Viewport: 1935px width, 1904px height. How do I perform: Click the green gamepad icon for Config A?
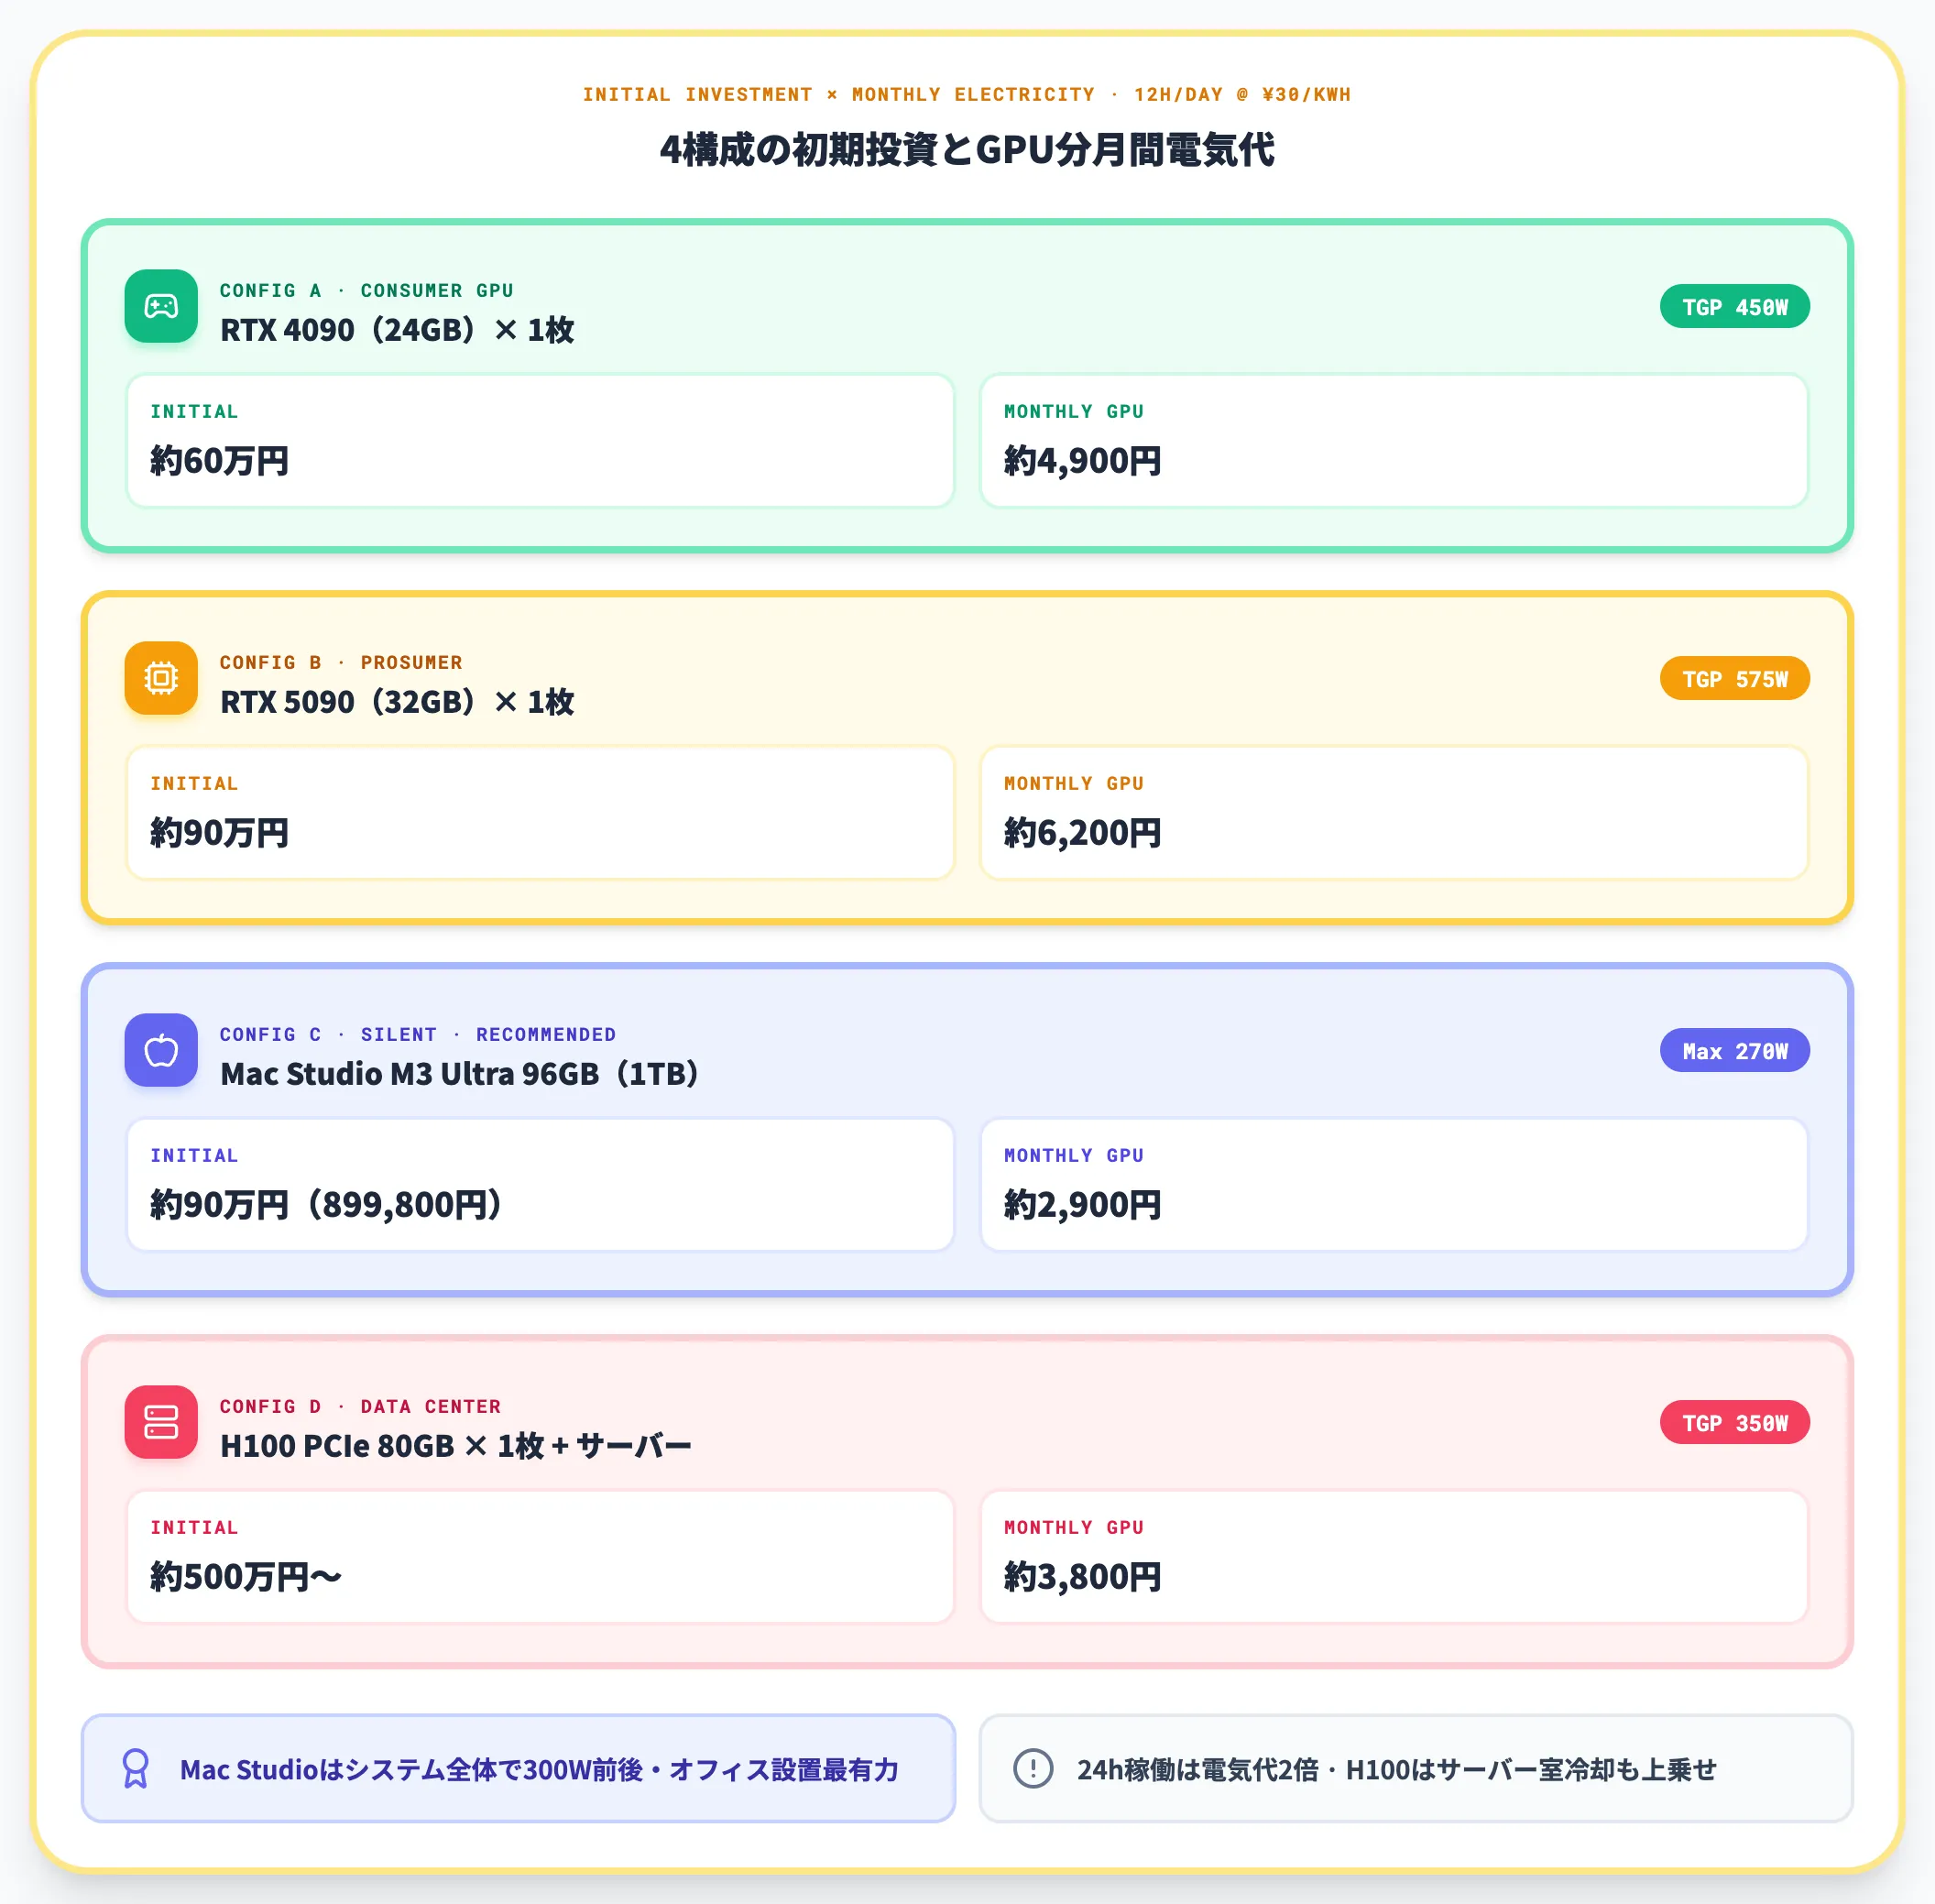click(x=161, y=306)
